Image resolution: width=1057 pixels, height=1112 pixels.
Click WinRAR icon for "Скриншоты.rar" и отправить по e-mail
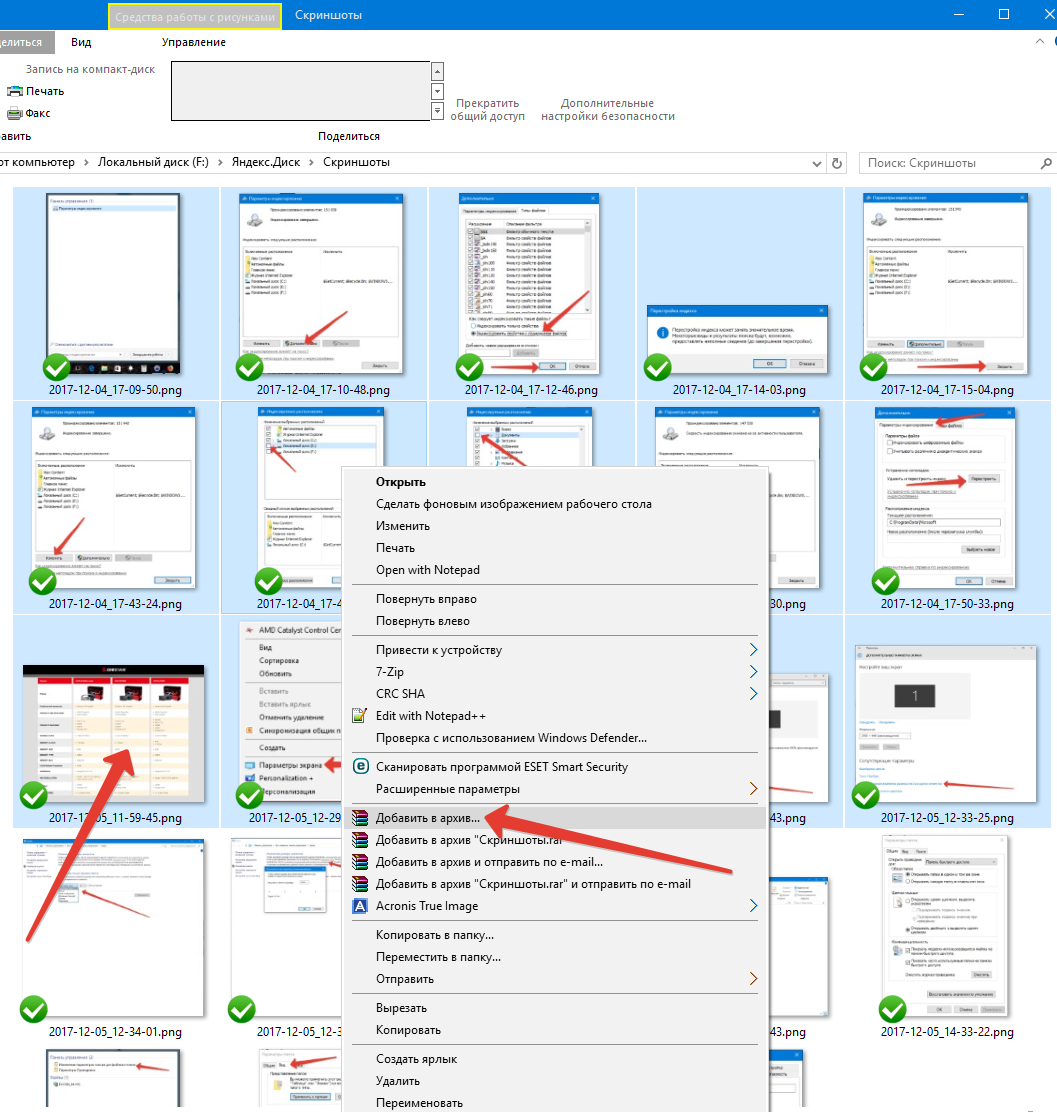[360, 884]
